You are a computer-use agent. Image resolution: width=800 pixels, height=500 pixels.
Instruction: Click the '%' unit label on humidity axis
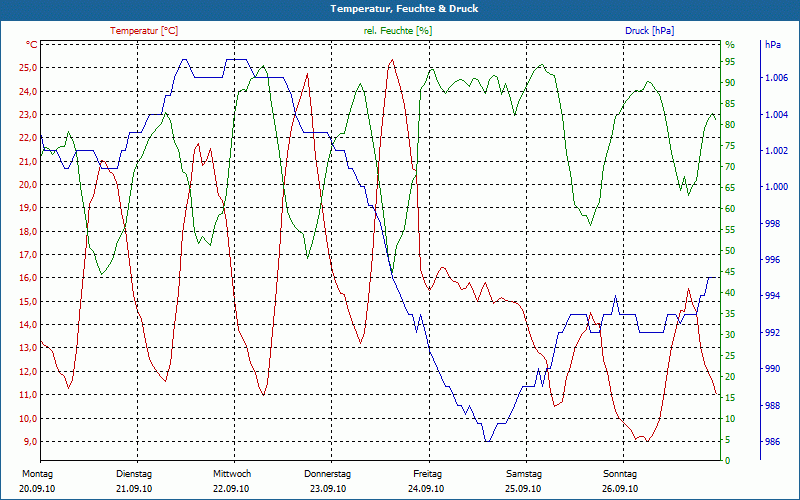point(730,45)
